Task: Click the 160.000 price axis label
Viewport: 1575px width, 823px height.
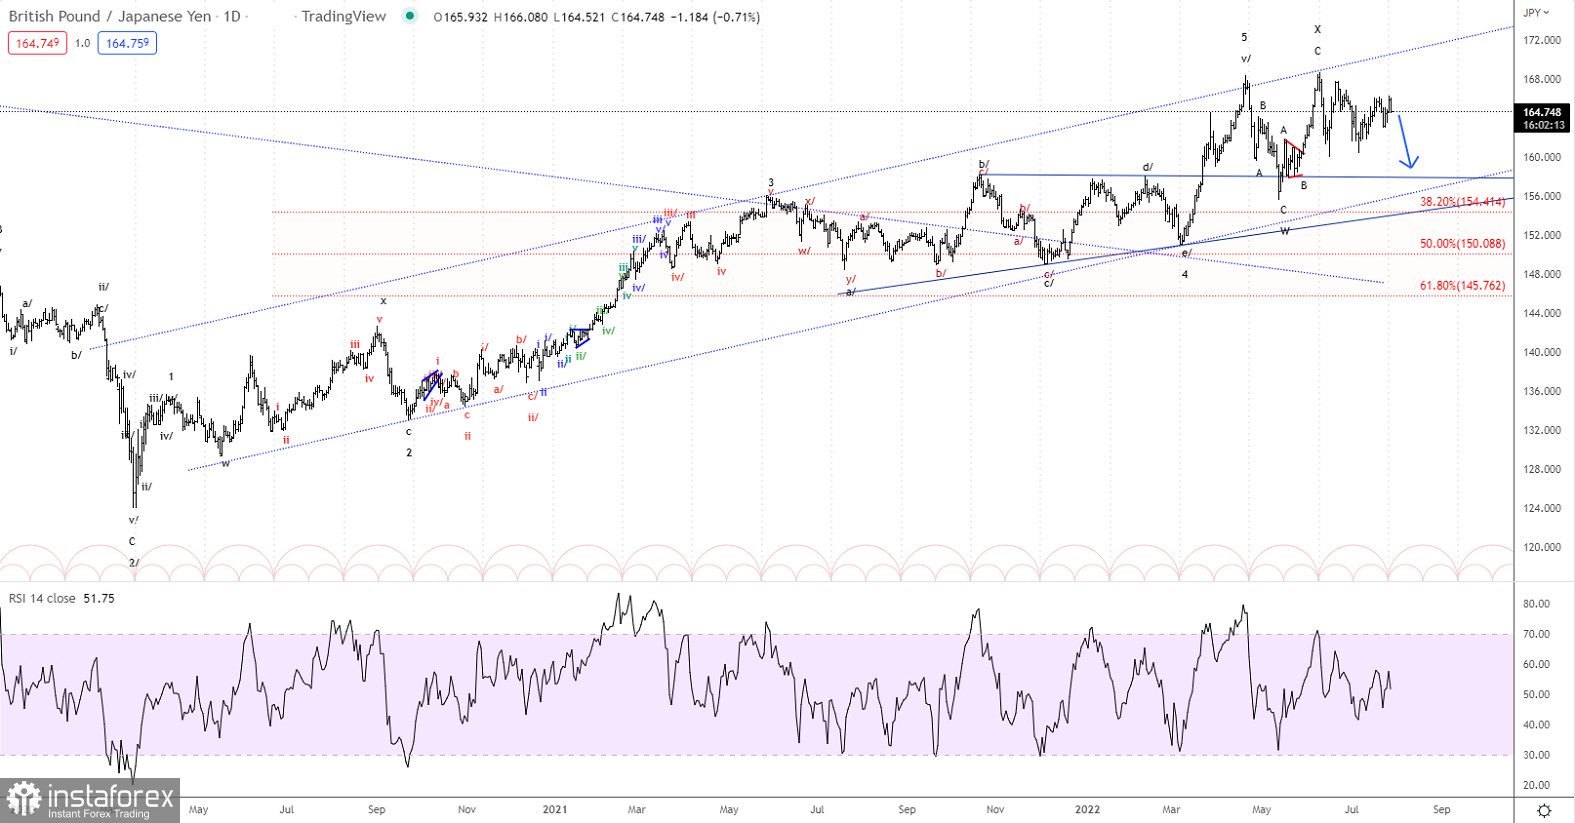Action: click(1541, 157)
